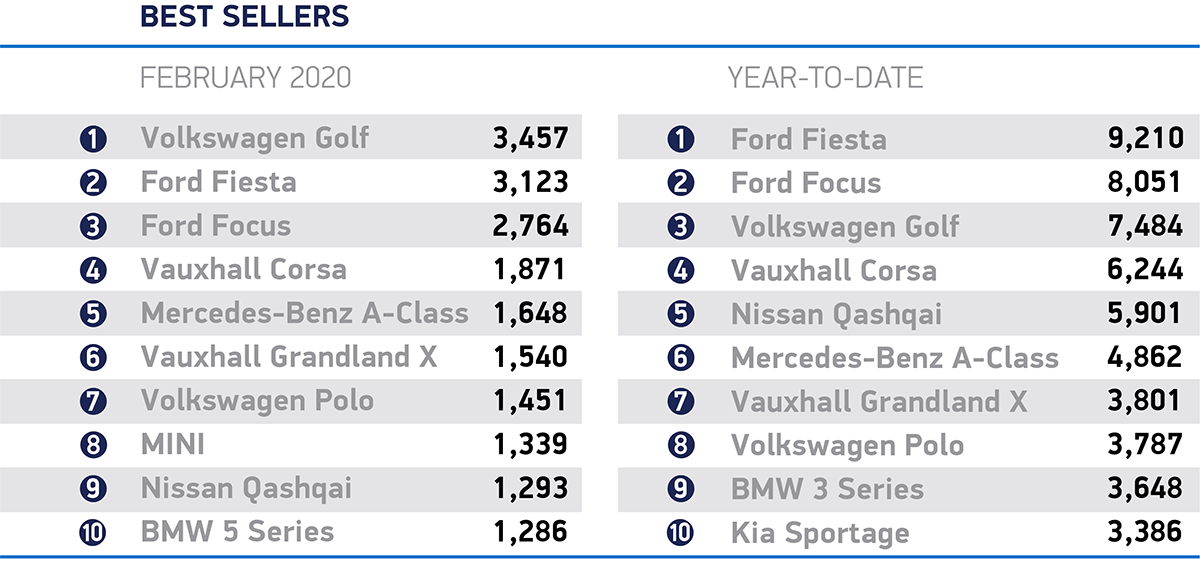The width and height of the screenshot is (1200, 561).
Task: Click rank 5 badge next to Nissan Qashqai in Year-to-date
Action: pos(681,315)
